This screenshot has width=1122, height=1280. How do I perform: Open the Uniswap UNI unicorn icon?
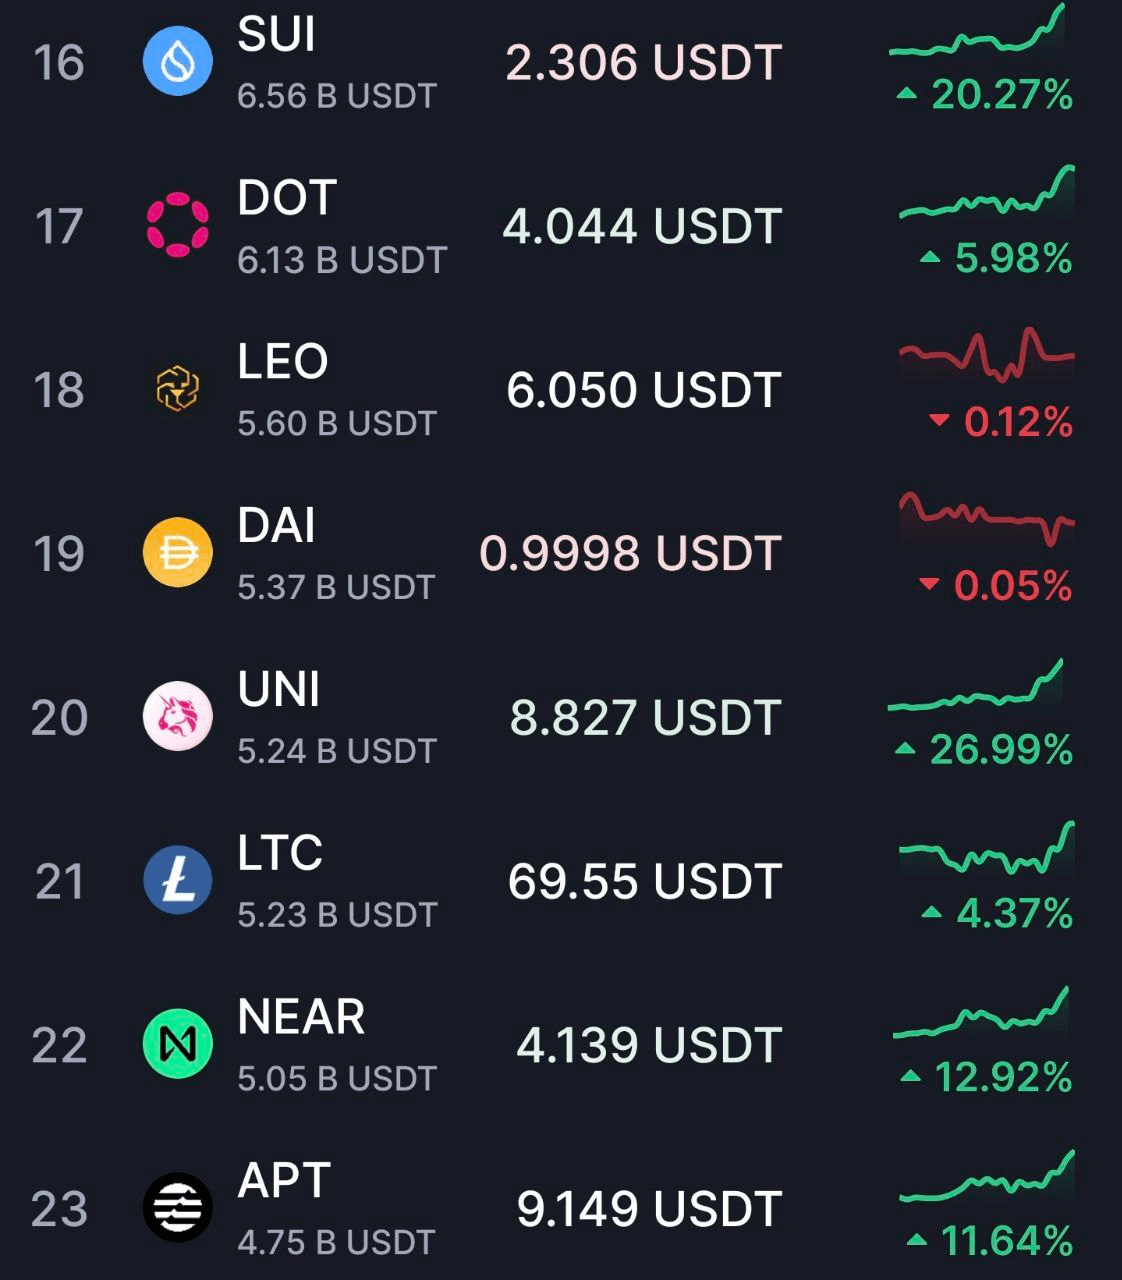point(178,716)
